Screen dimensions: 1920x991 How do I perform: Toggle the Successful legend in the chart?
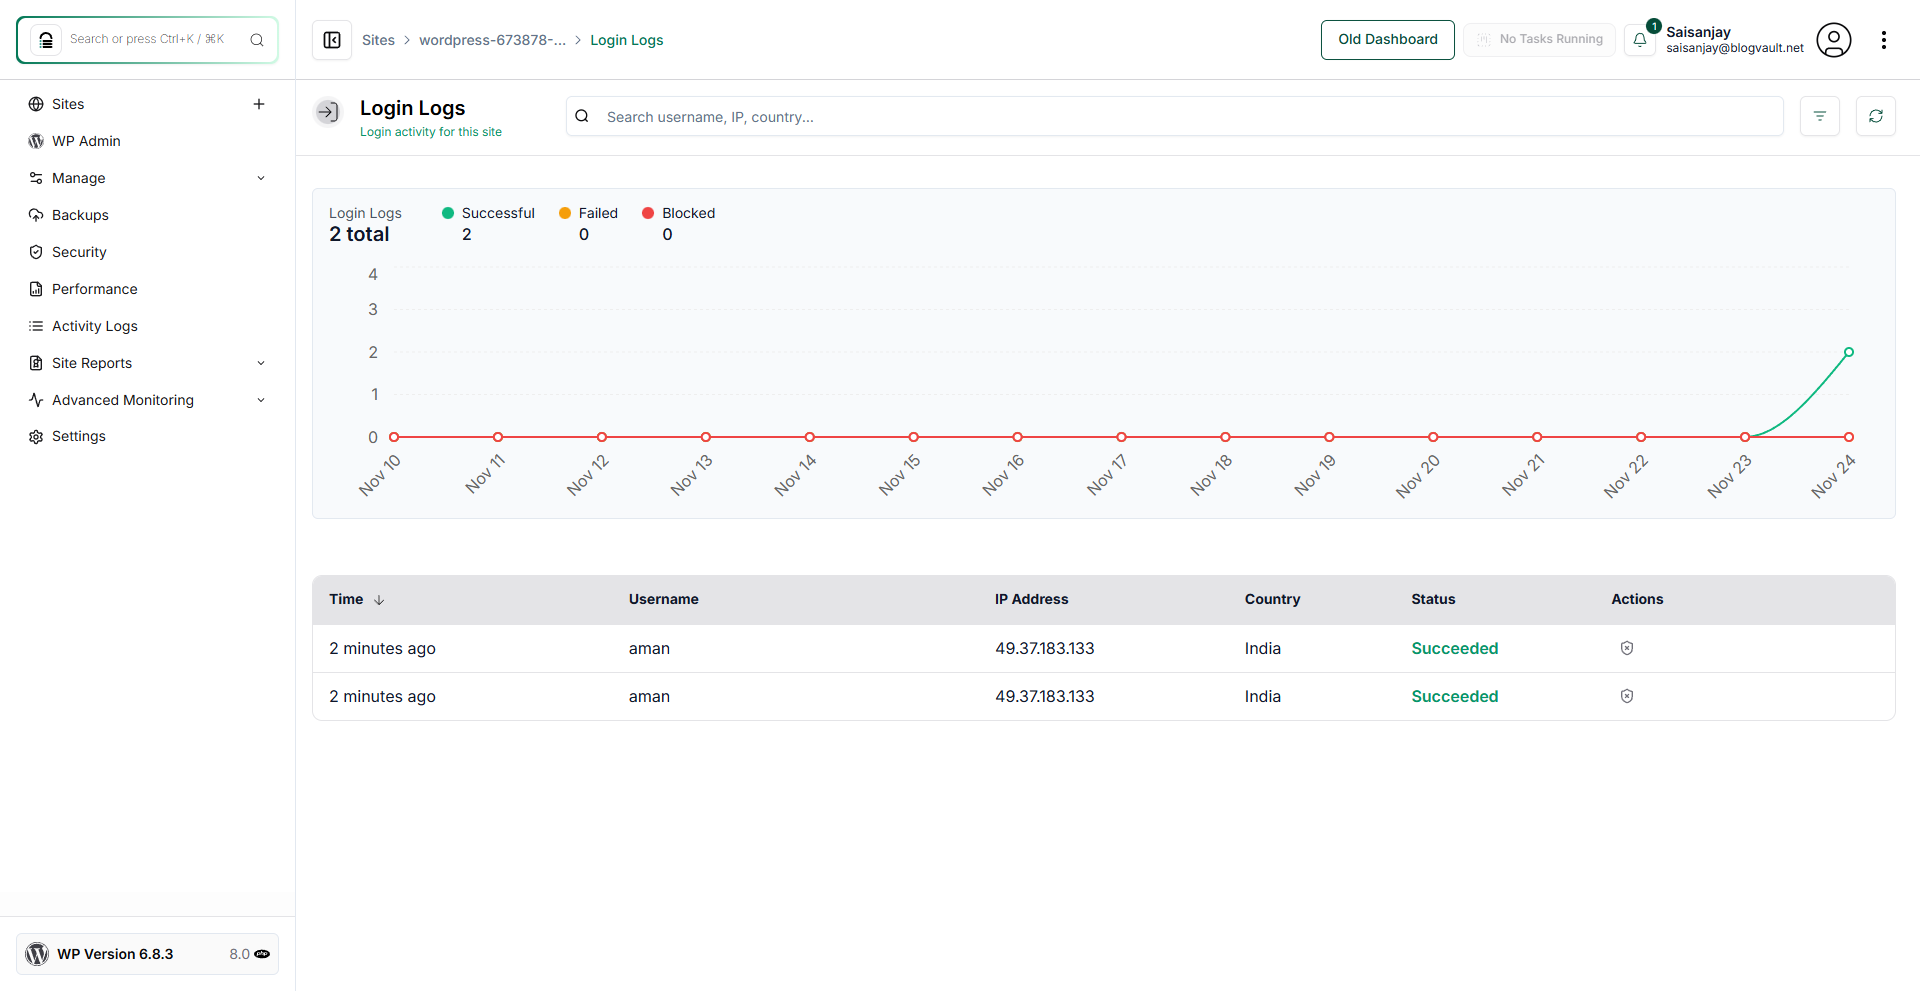click(x=488, y=213)
